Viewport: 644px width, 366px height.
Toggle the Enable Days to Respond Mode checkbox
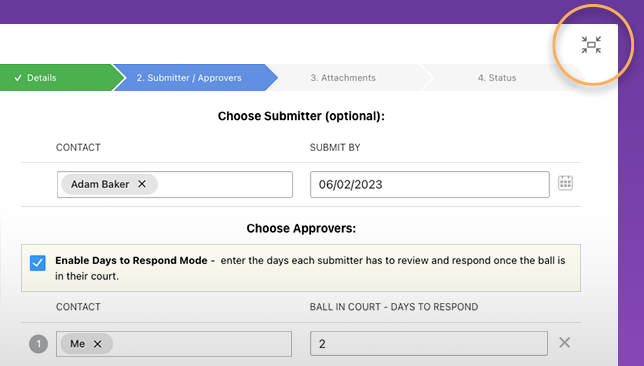pos(37,263)
